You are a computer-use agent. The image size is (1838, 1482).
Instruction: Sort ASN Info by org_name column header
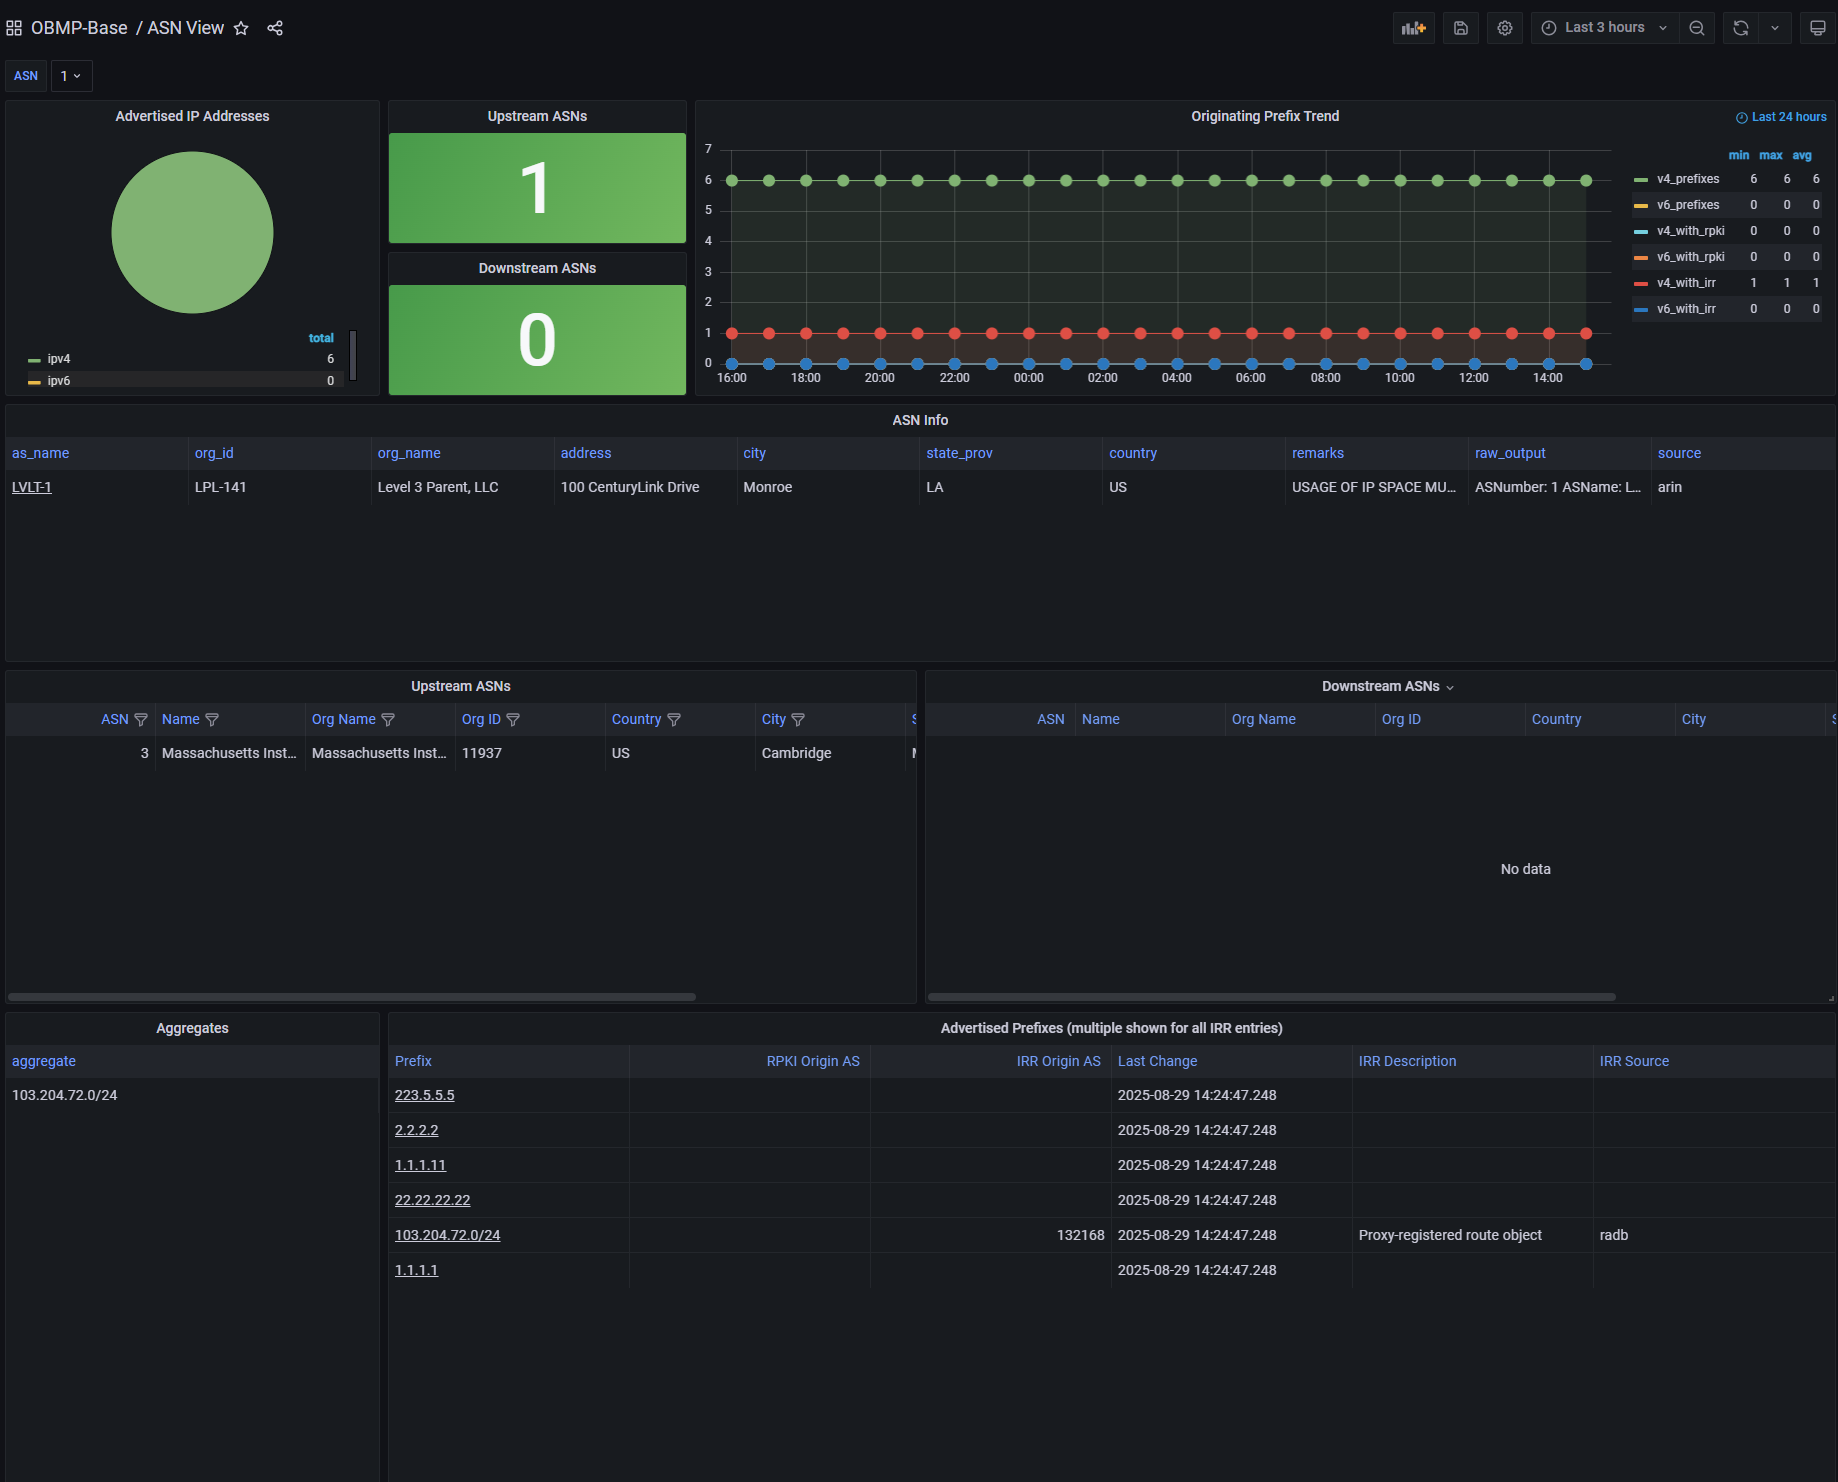(409, 453)
